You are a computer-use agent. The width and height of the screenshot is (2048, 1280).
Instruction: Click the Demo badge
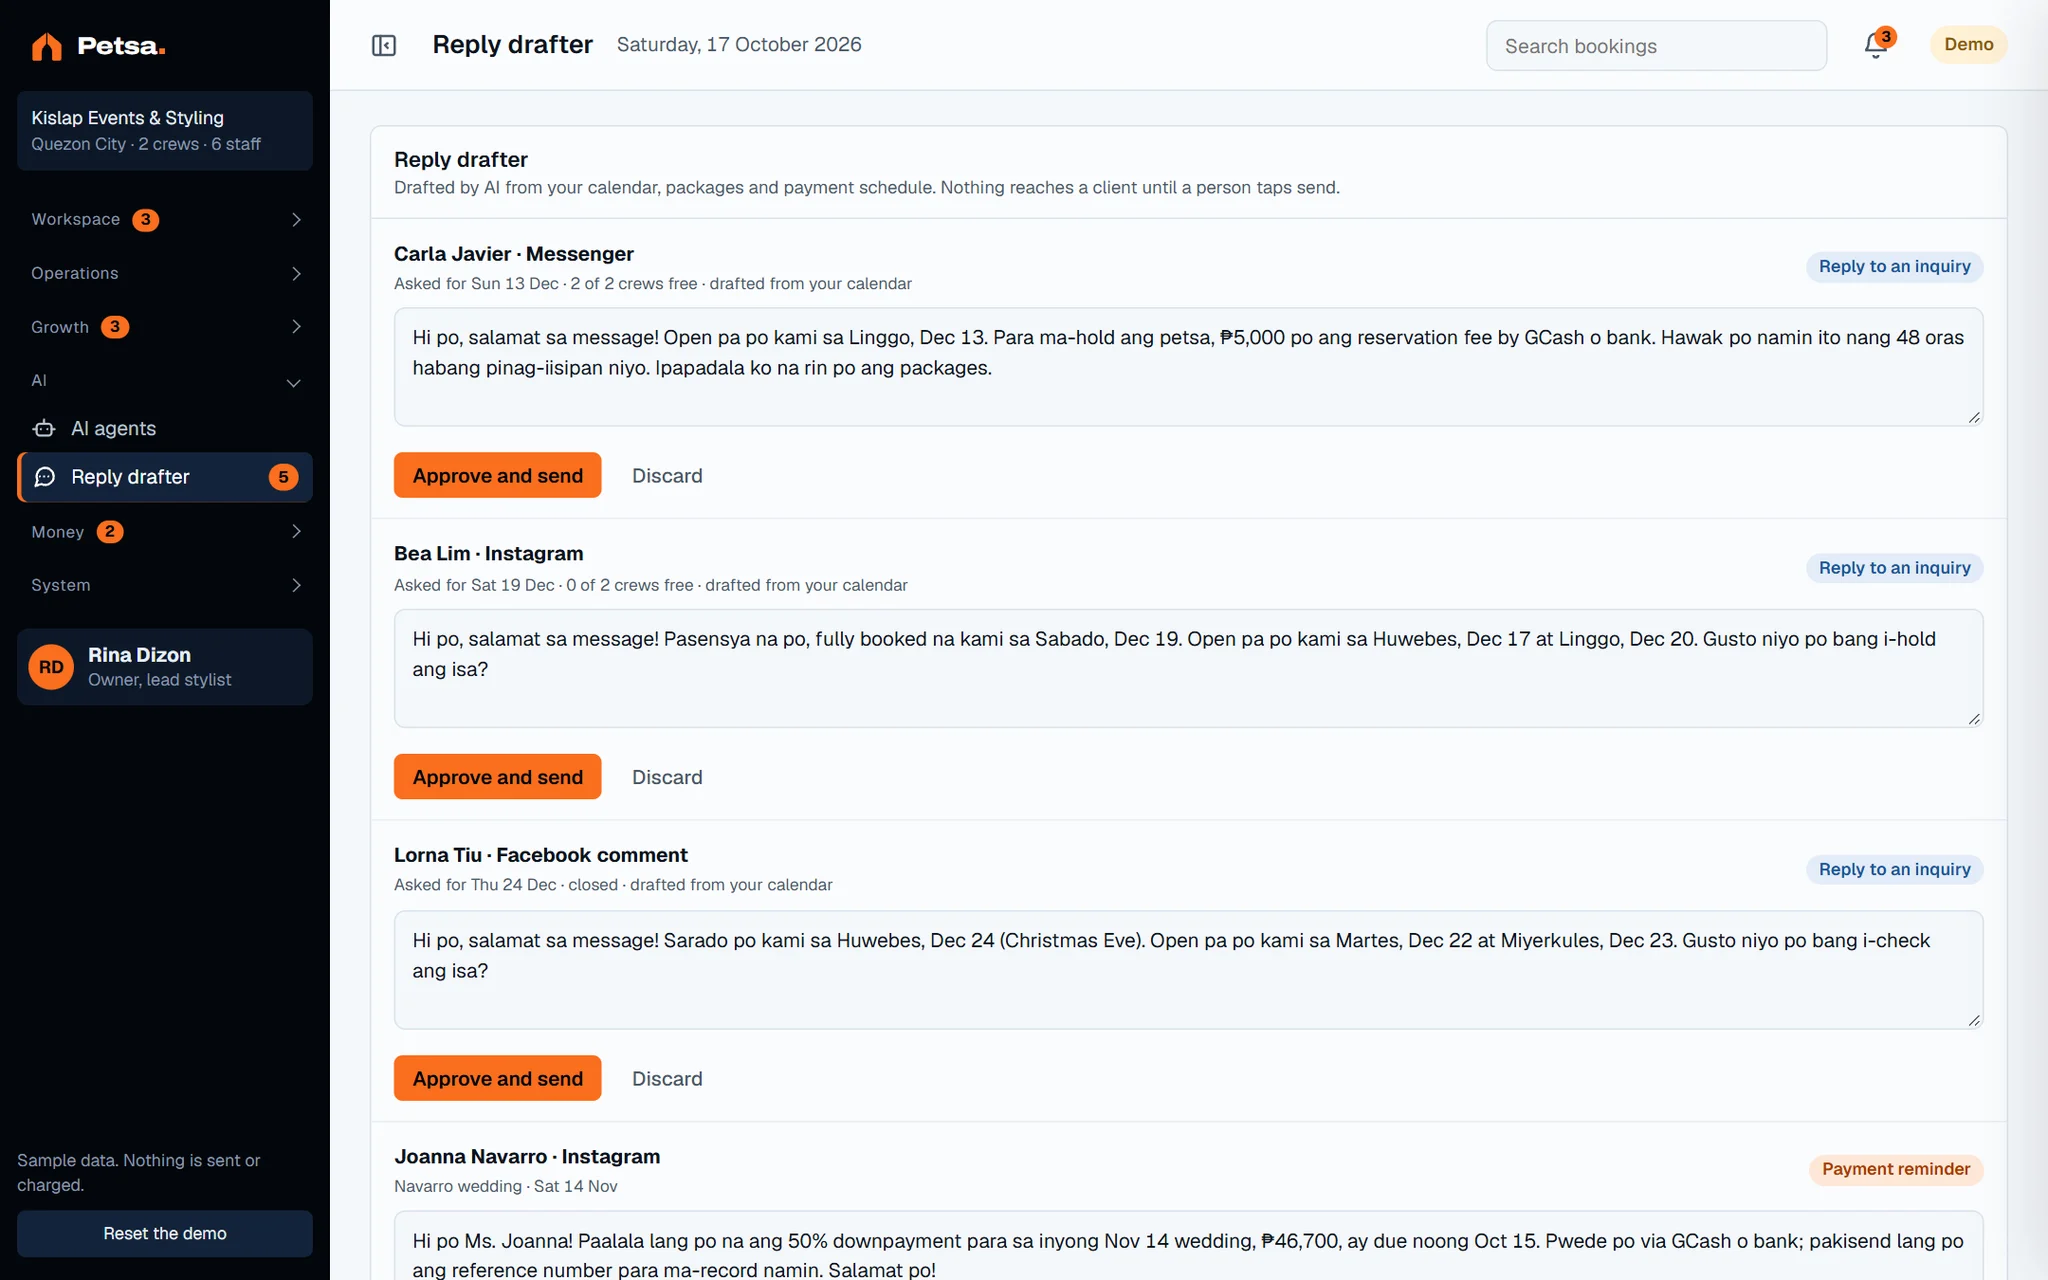1968,44
